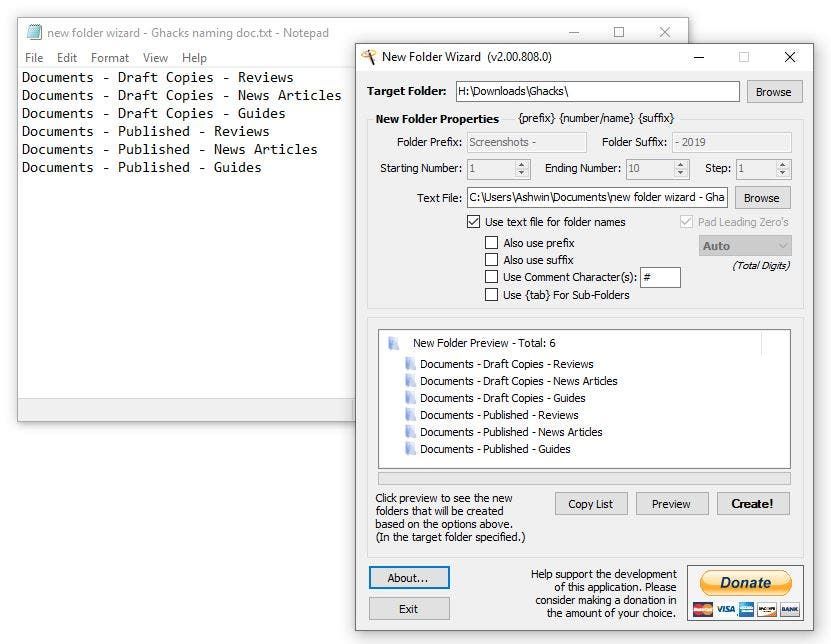Click the MasterCard icon below Donate
831x644 pixels.
point(703,610)
